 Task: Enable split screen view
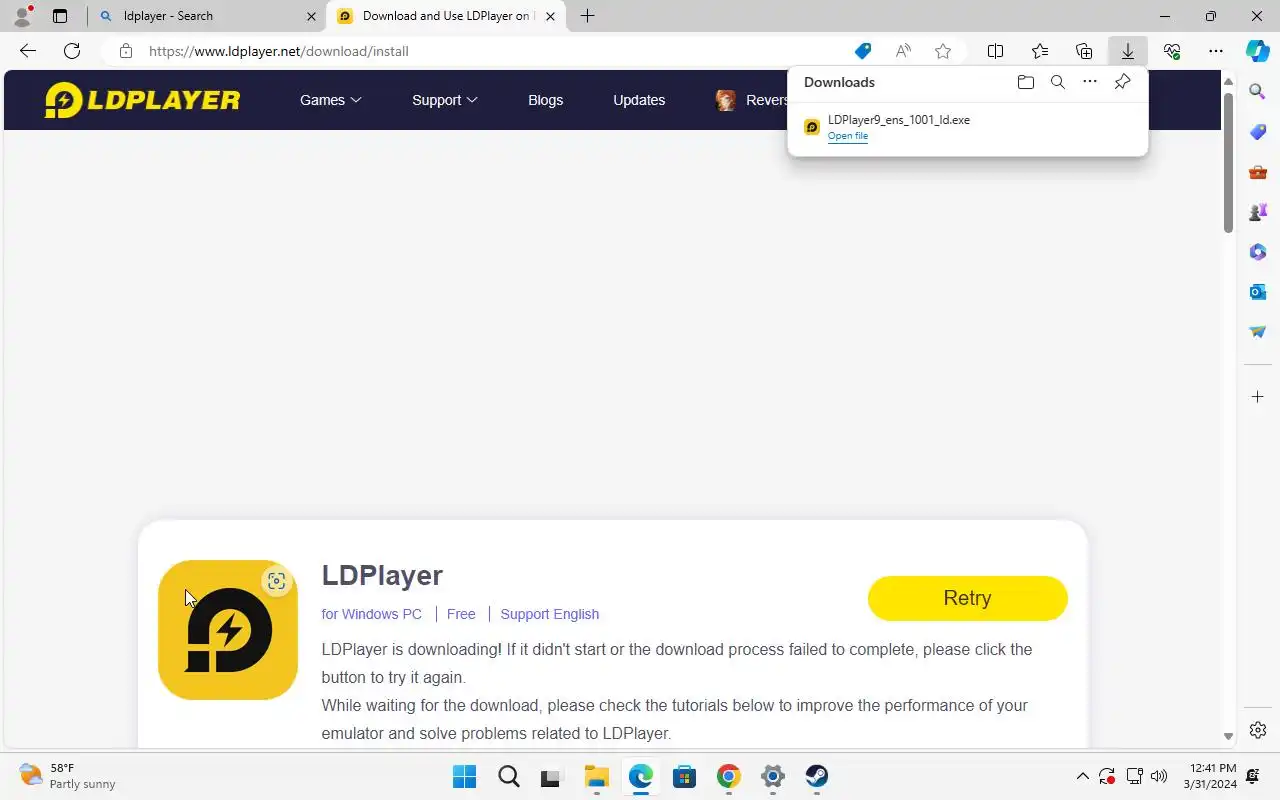996,51
